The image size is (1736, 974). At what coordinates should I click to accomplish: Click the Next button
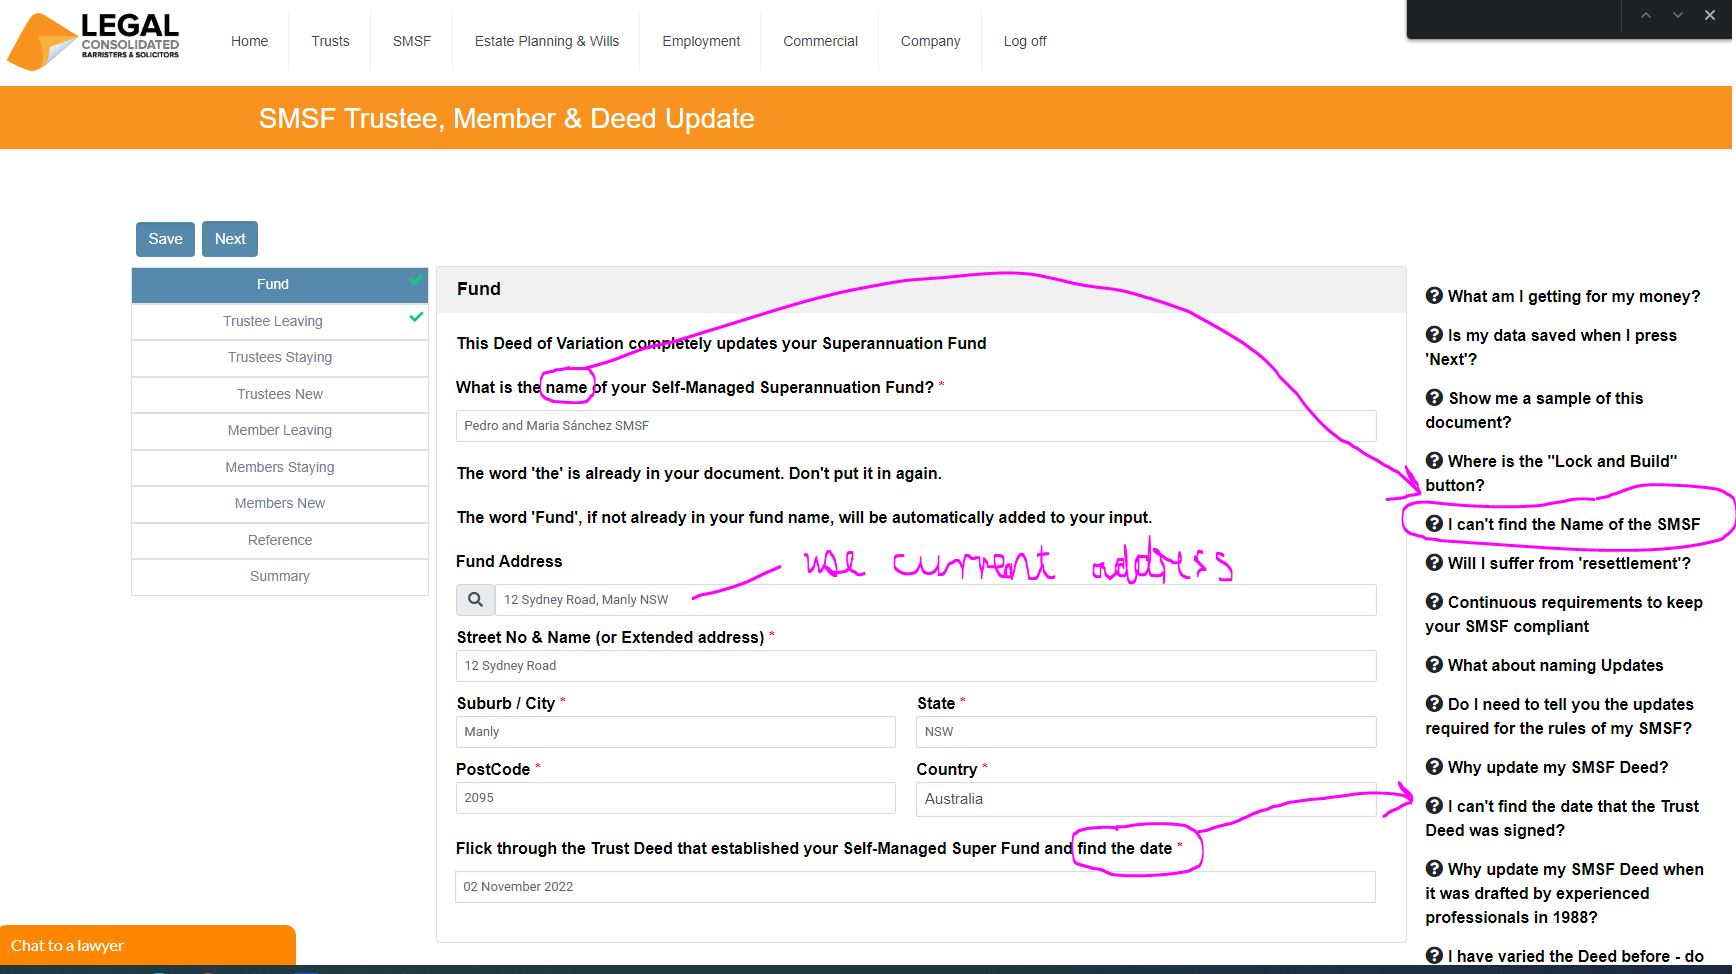tap(229, 239)
